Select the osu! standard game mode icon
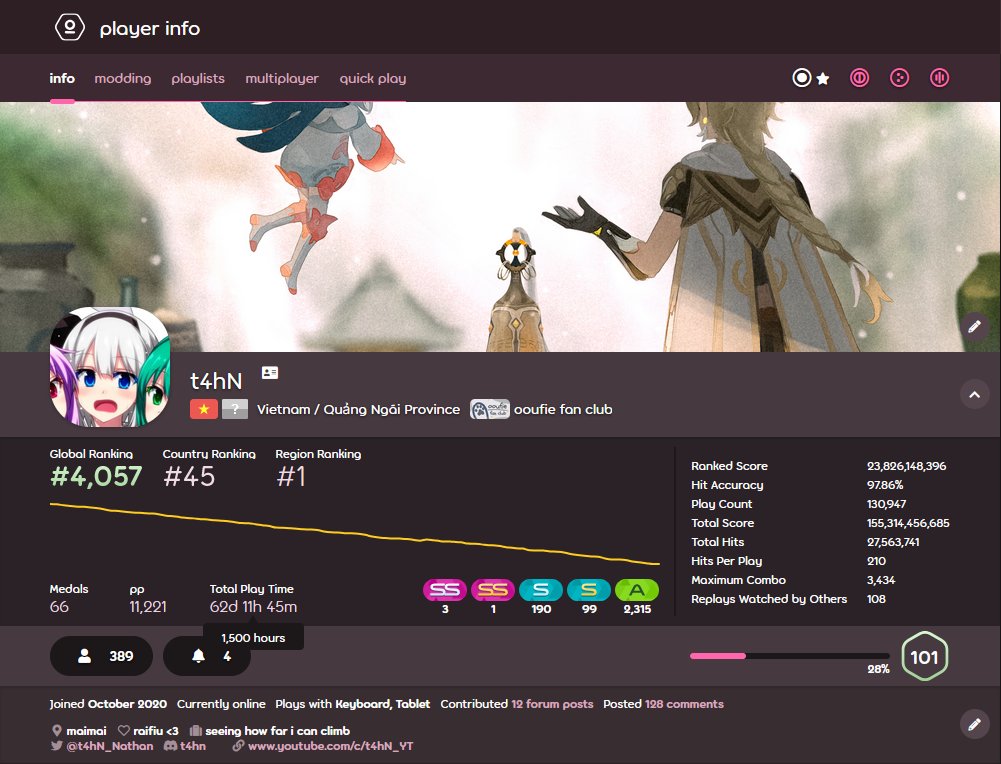Viewport: 1001px width, 764px height. 802,78
